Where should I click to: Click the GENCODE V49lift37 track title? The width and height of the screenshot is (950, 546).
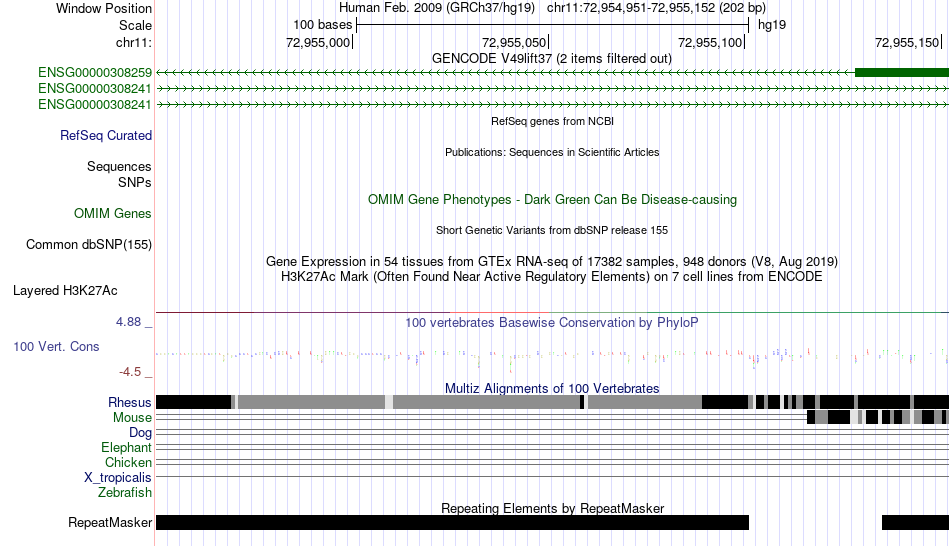[x=551, y=59]
